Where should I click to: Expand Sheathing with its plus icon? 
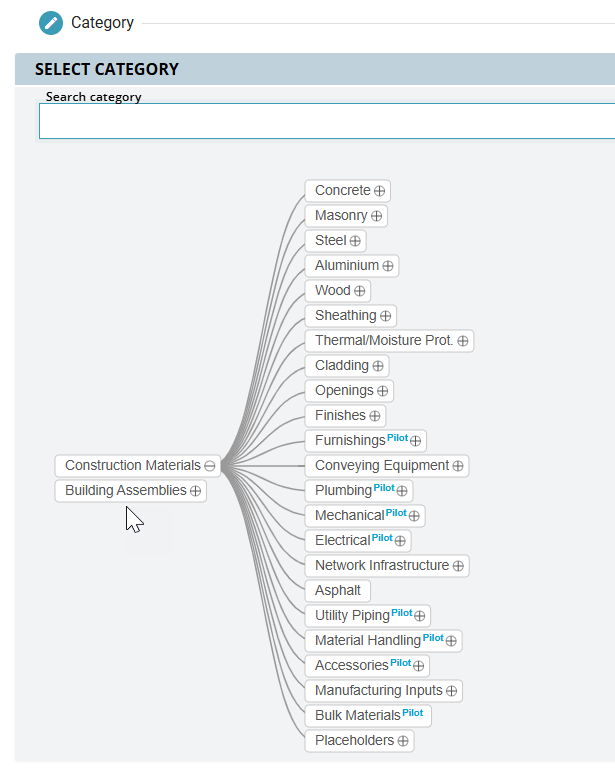click(385, 316)
